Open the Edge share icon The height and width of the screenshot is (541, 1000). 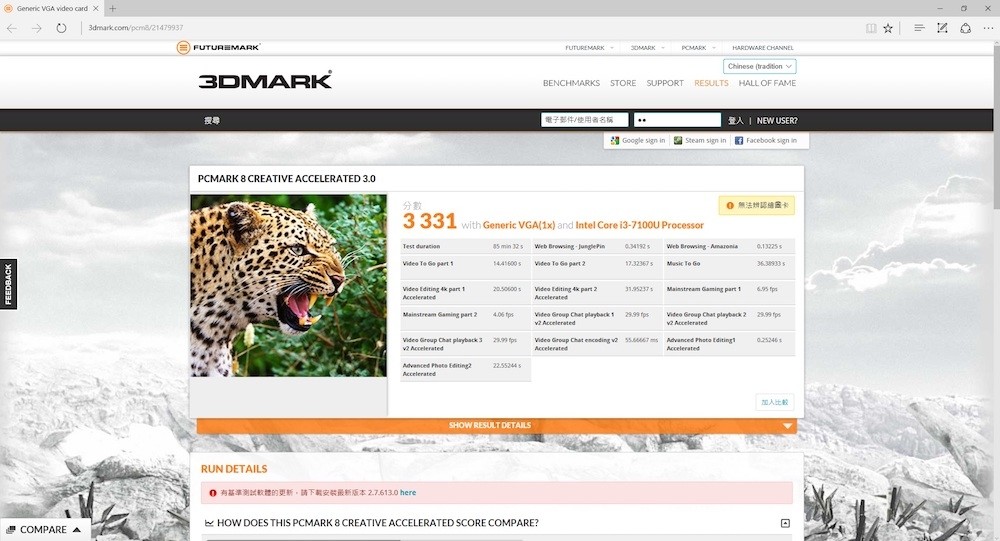click(966, 28)
